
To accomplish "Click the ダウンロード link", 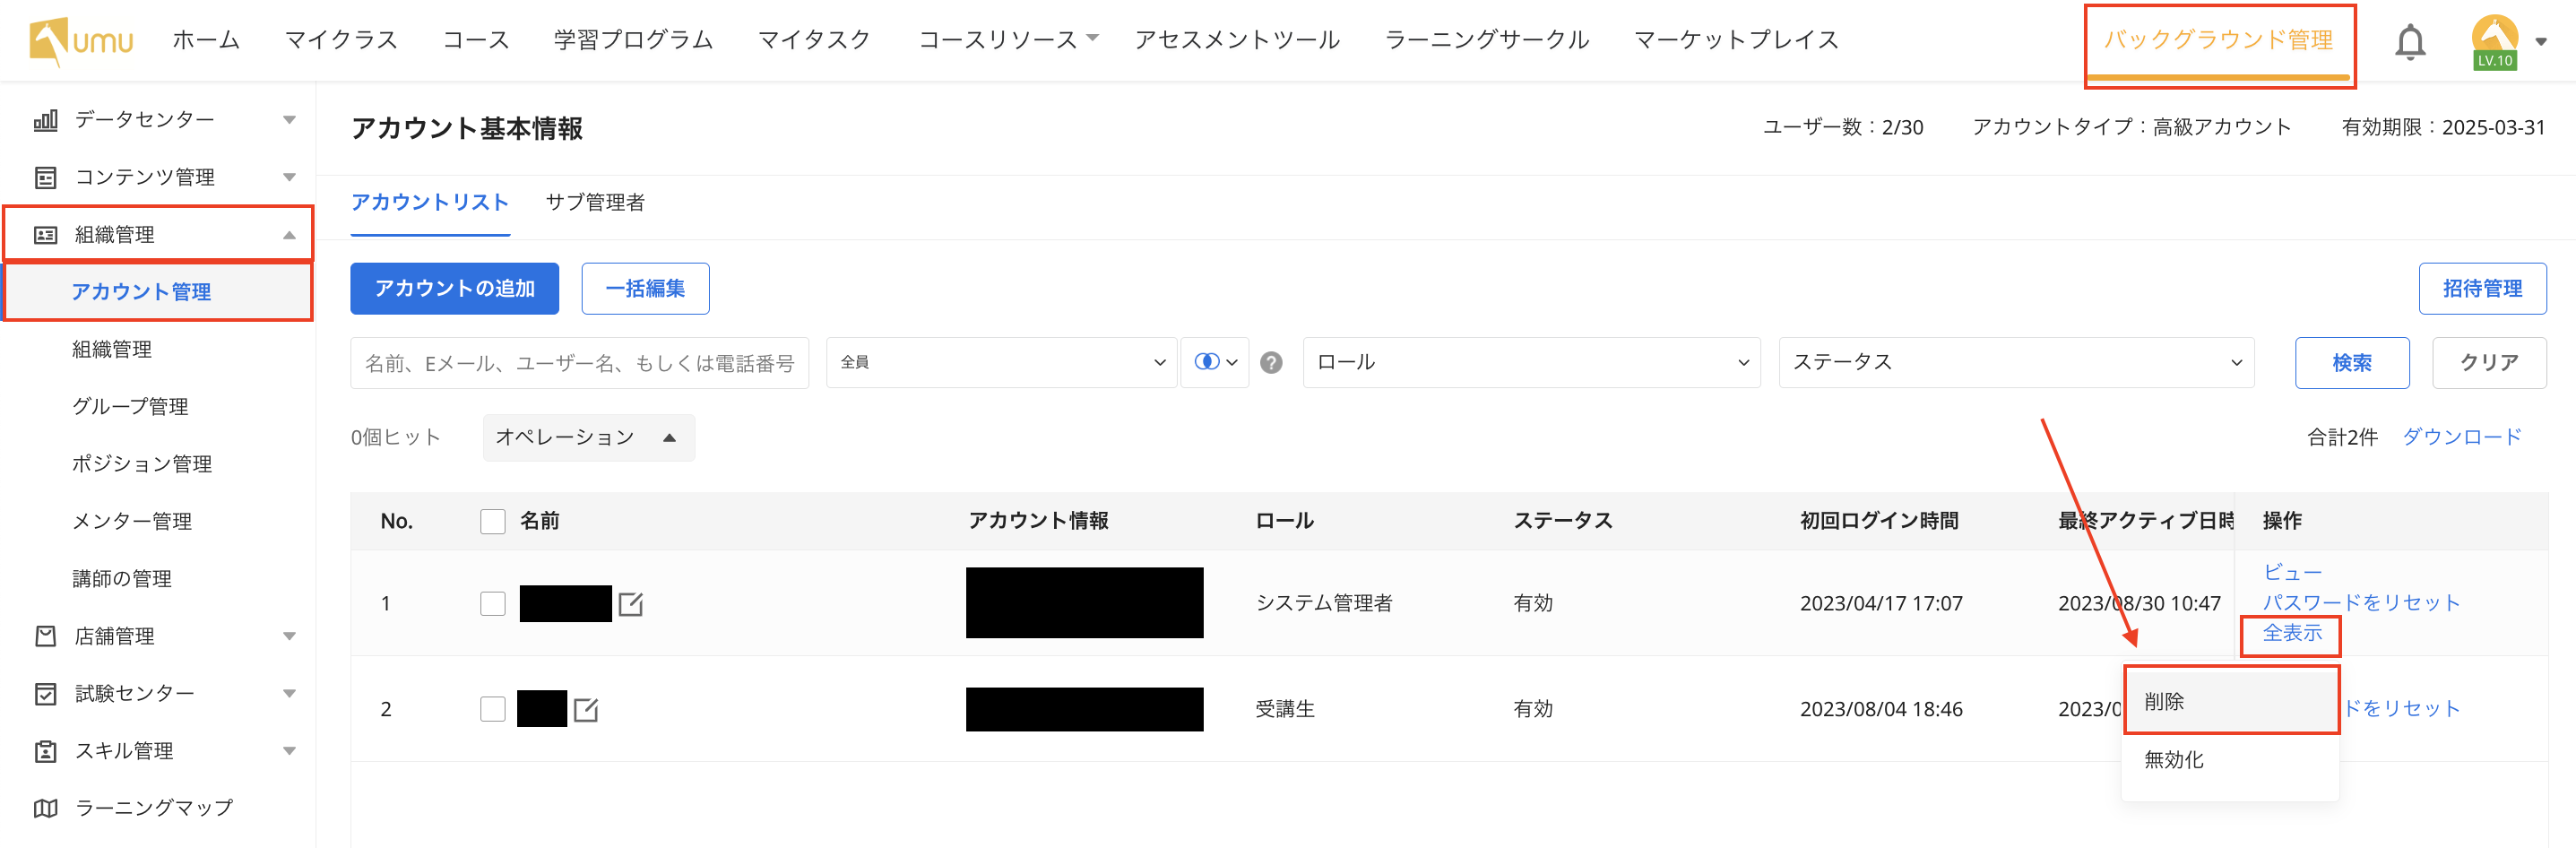I will click(x=2461, y=437).
